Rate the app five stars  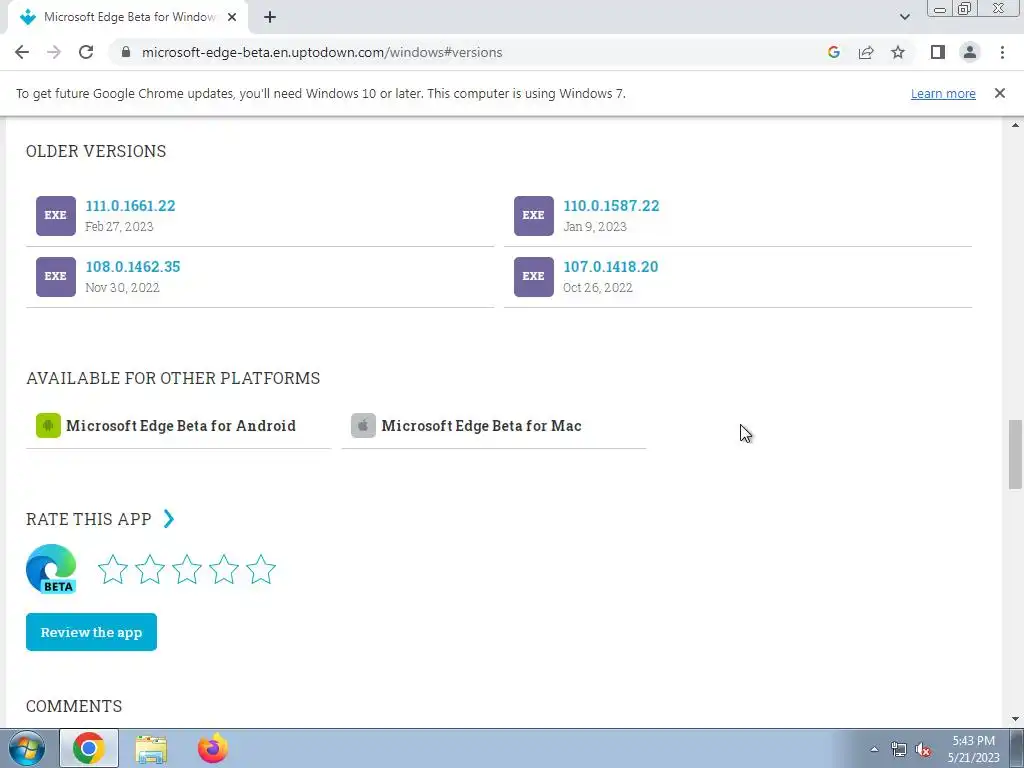point(261,569)
